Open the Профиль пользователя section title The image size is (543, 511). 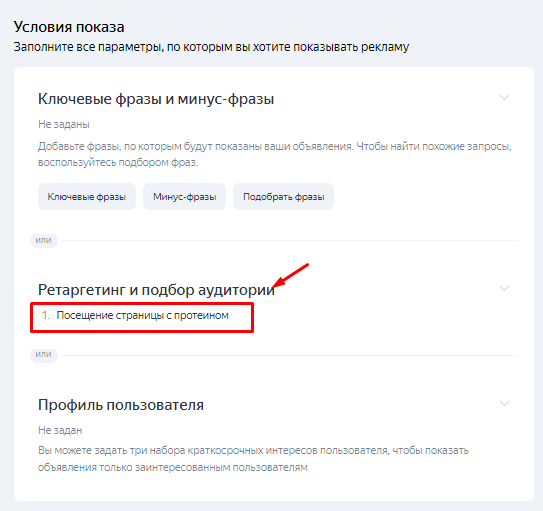[121, 405]
